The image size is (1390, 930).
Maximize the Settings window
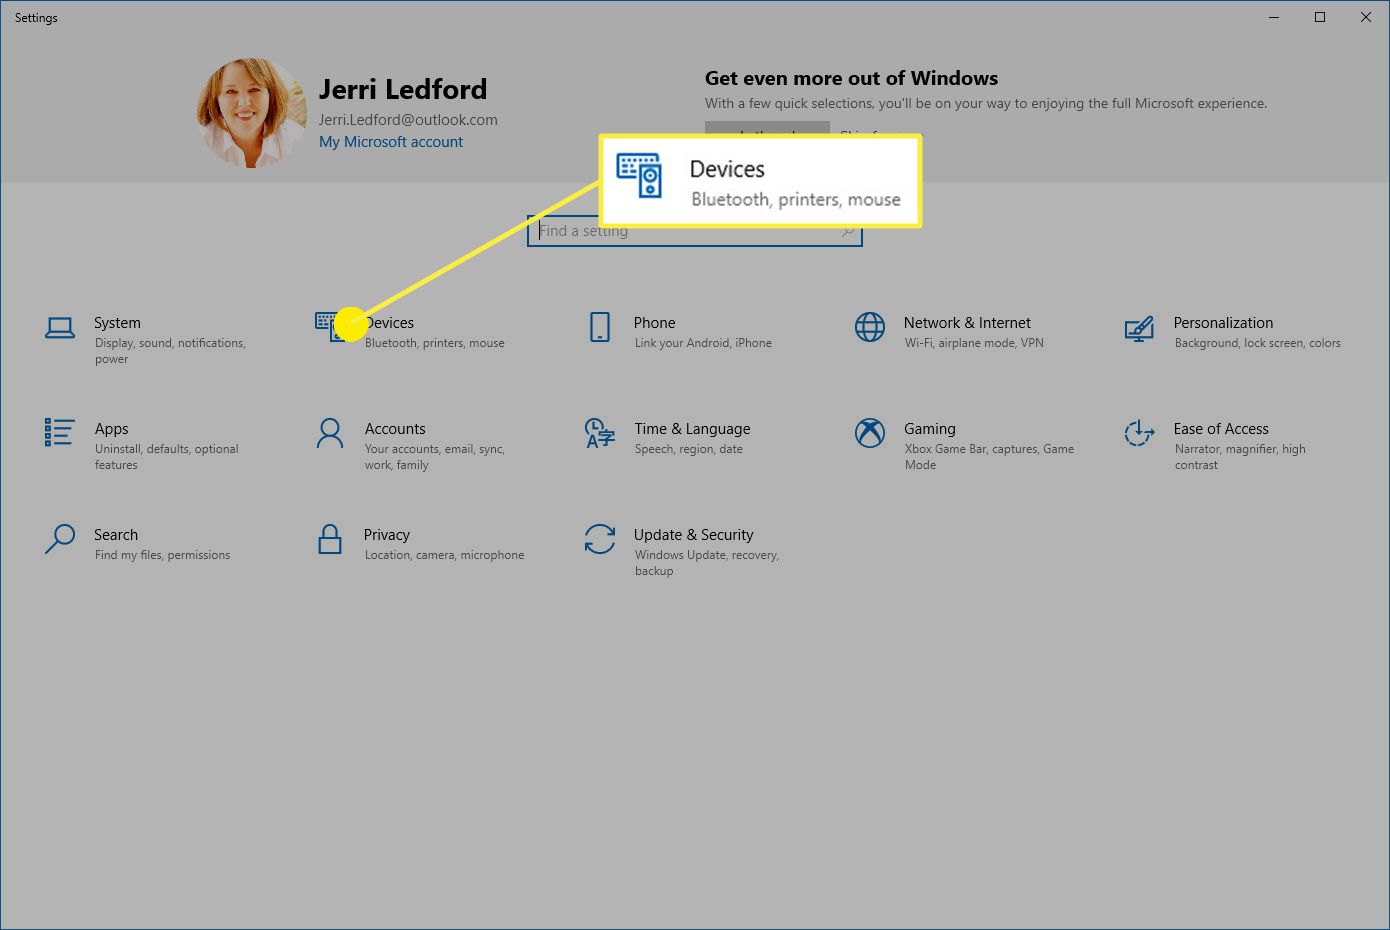point(1320,17)
